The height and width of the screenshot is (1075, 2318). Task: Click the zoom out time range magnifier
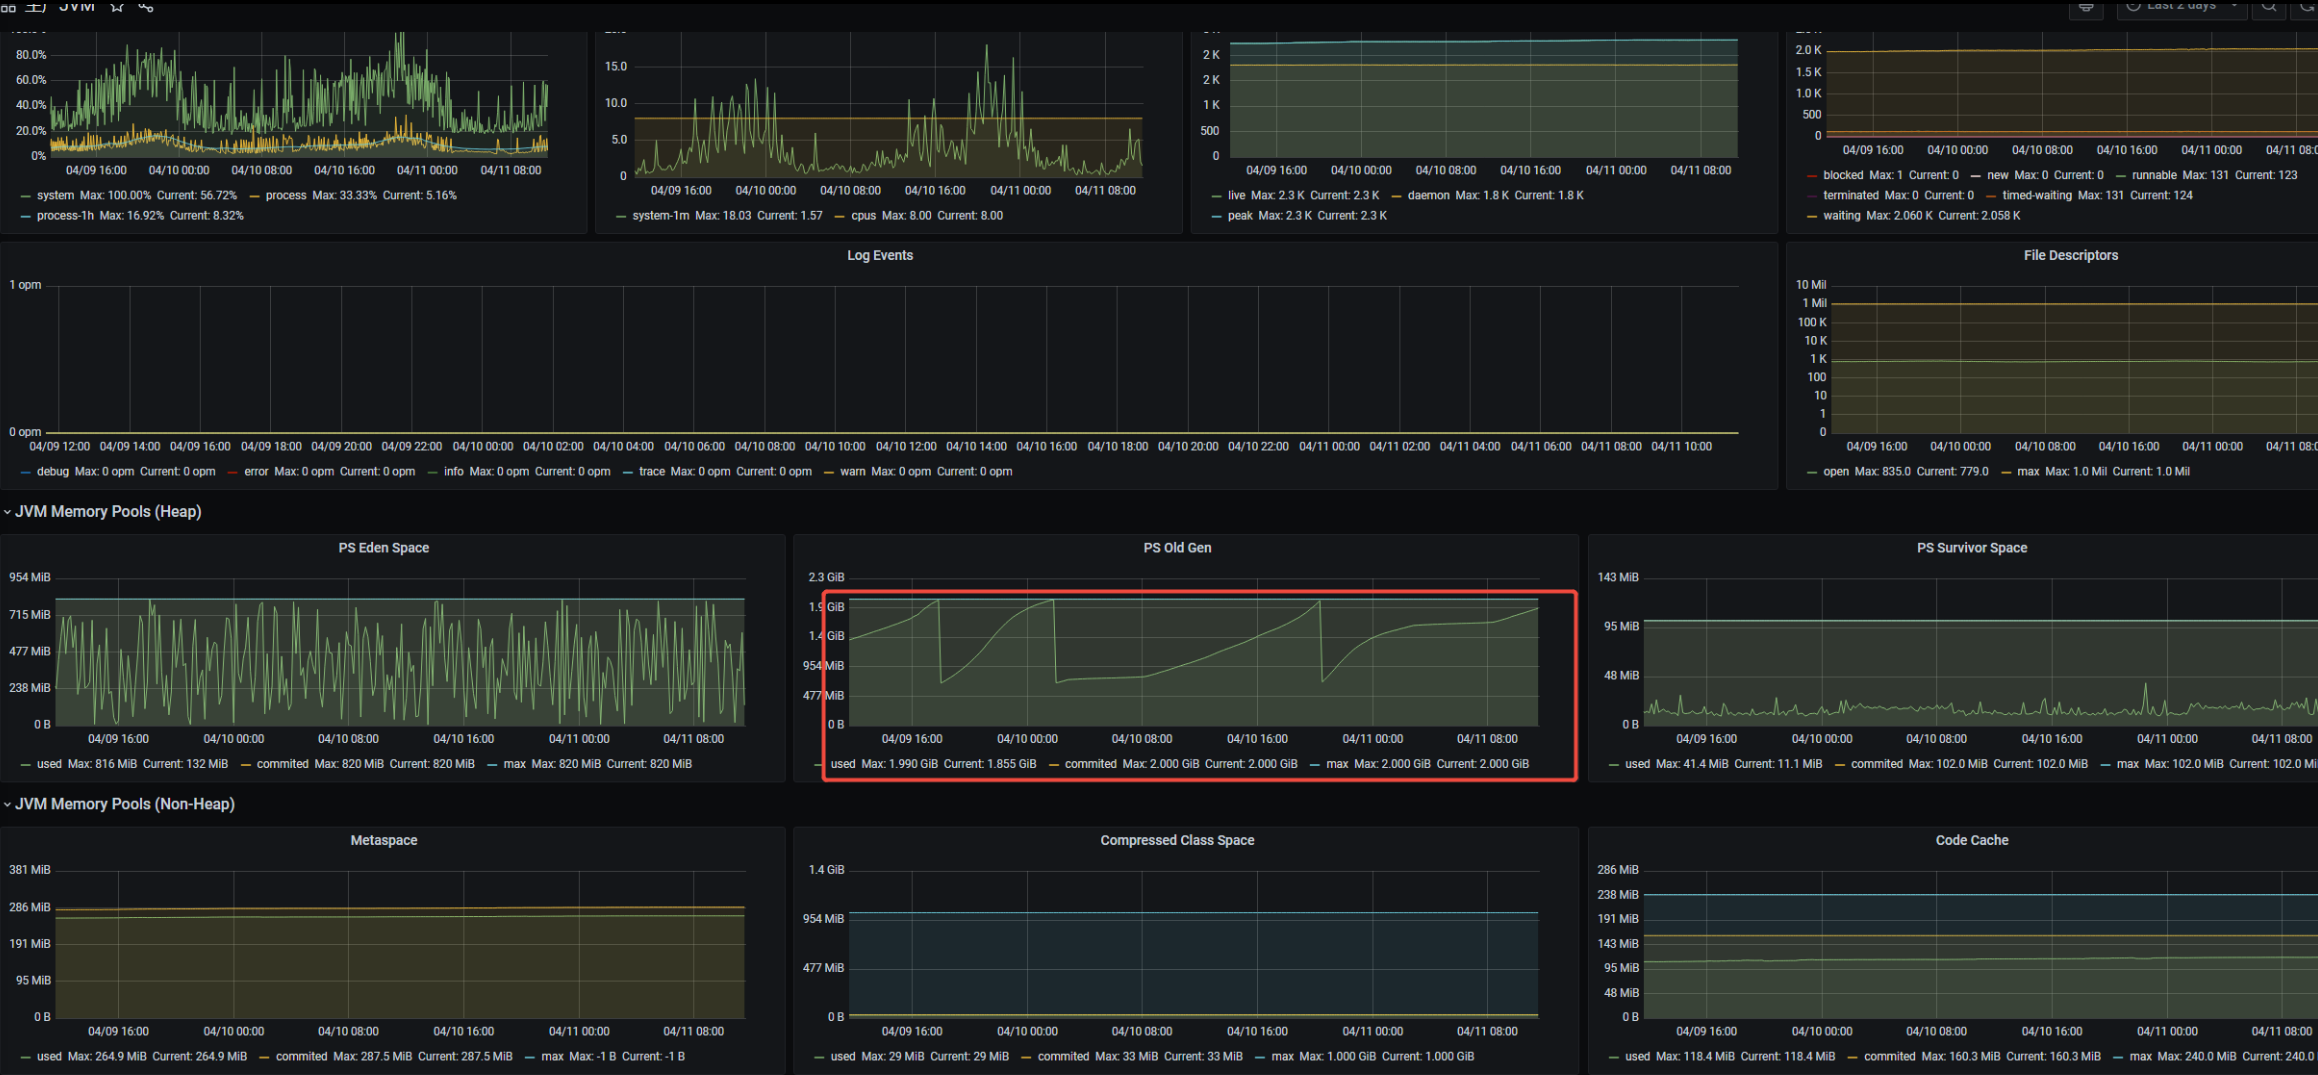[x=2270, y=6]
